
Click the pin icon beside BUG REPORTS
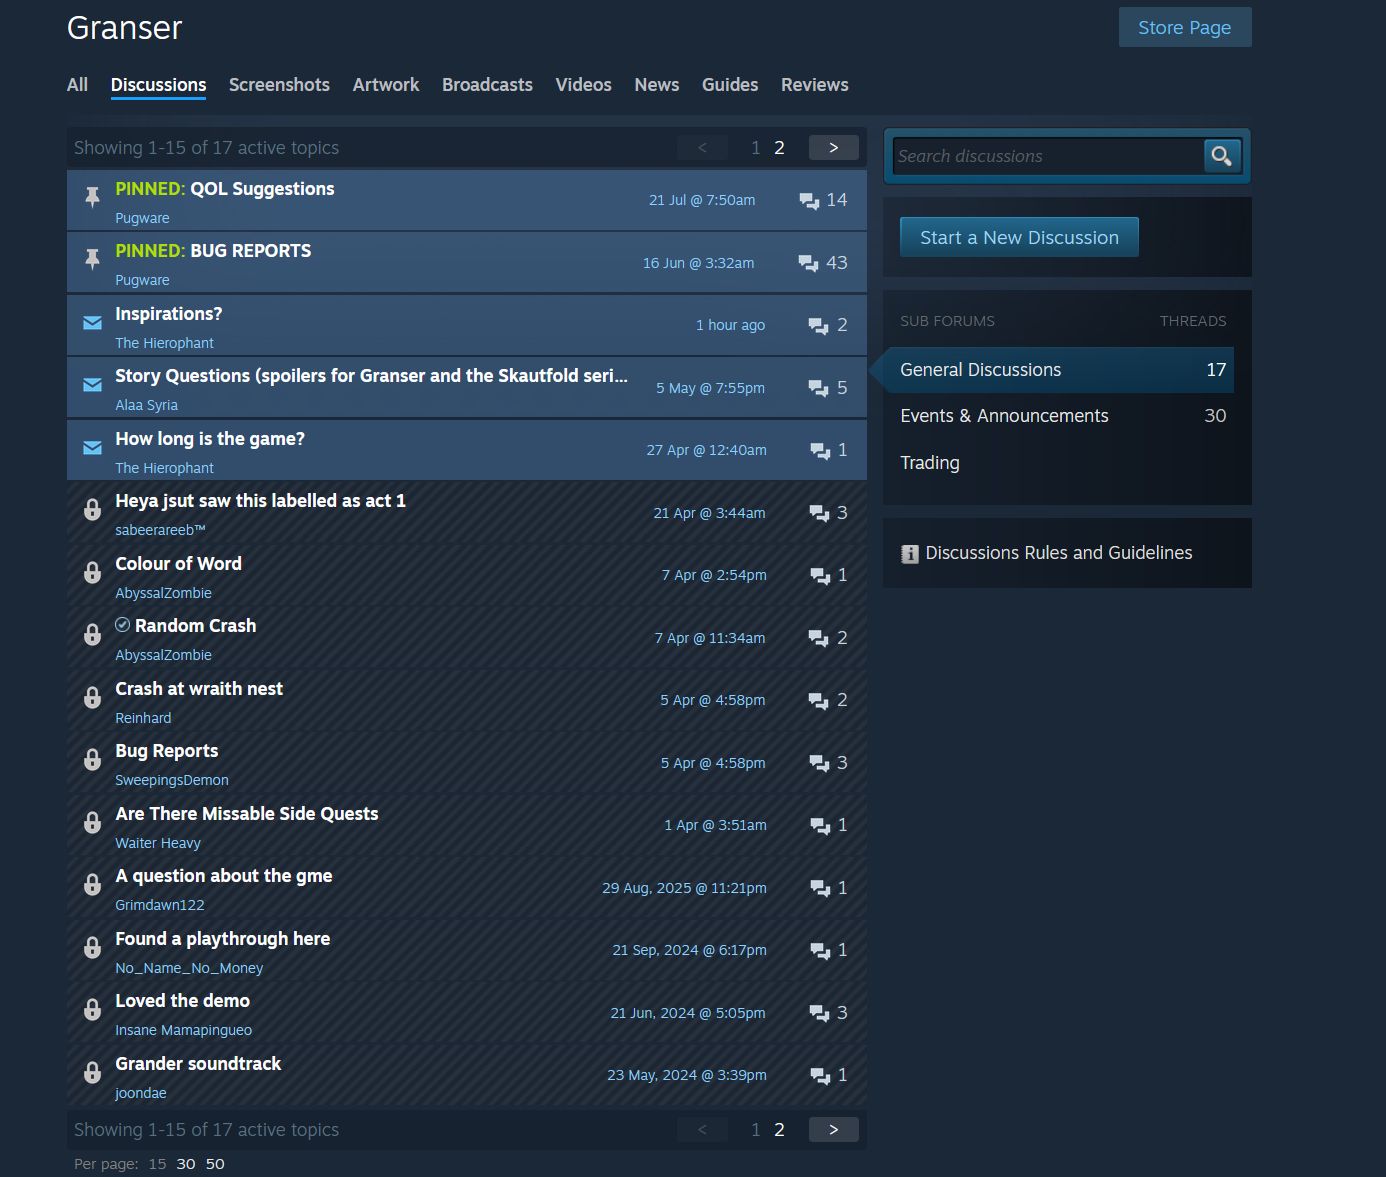[x=92, y=259]
